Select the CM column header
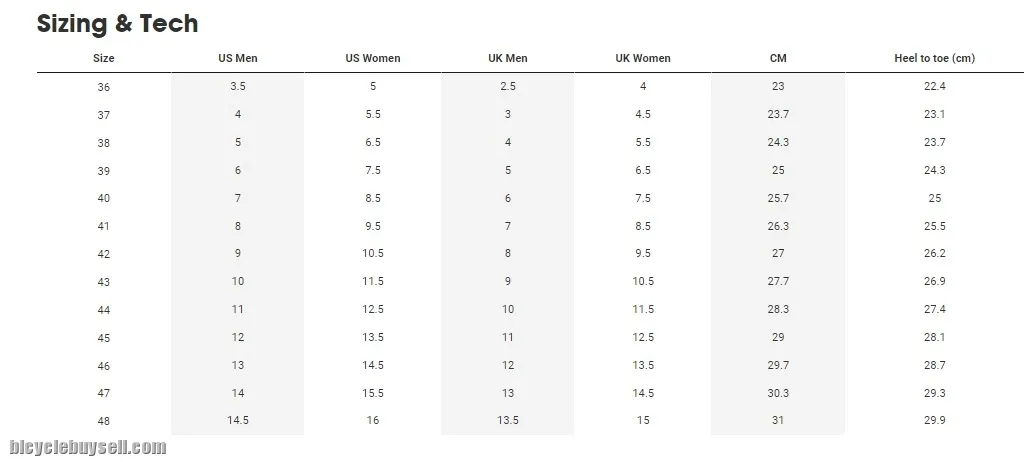This screenshot has width=1034, height=462. pos(778,58)
